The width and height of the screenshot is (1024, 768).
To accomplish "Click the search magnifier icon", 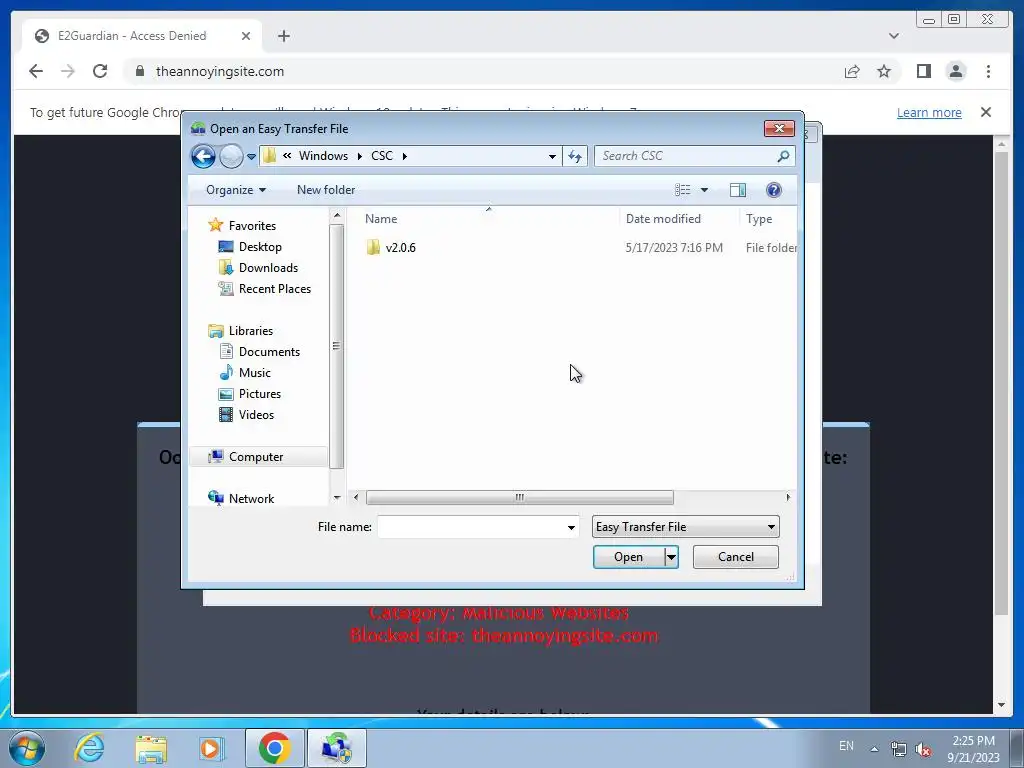I will 784,156.
